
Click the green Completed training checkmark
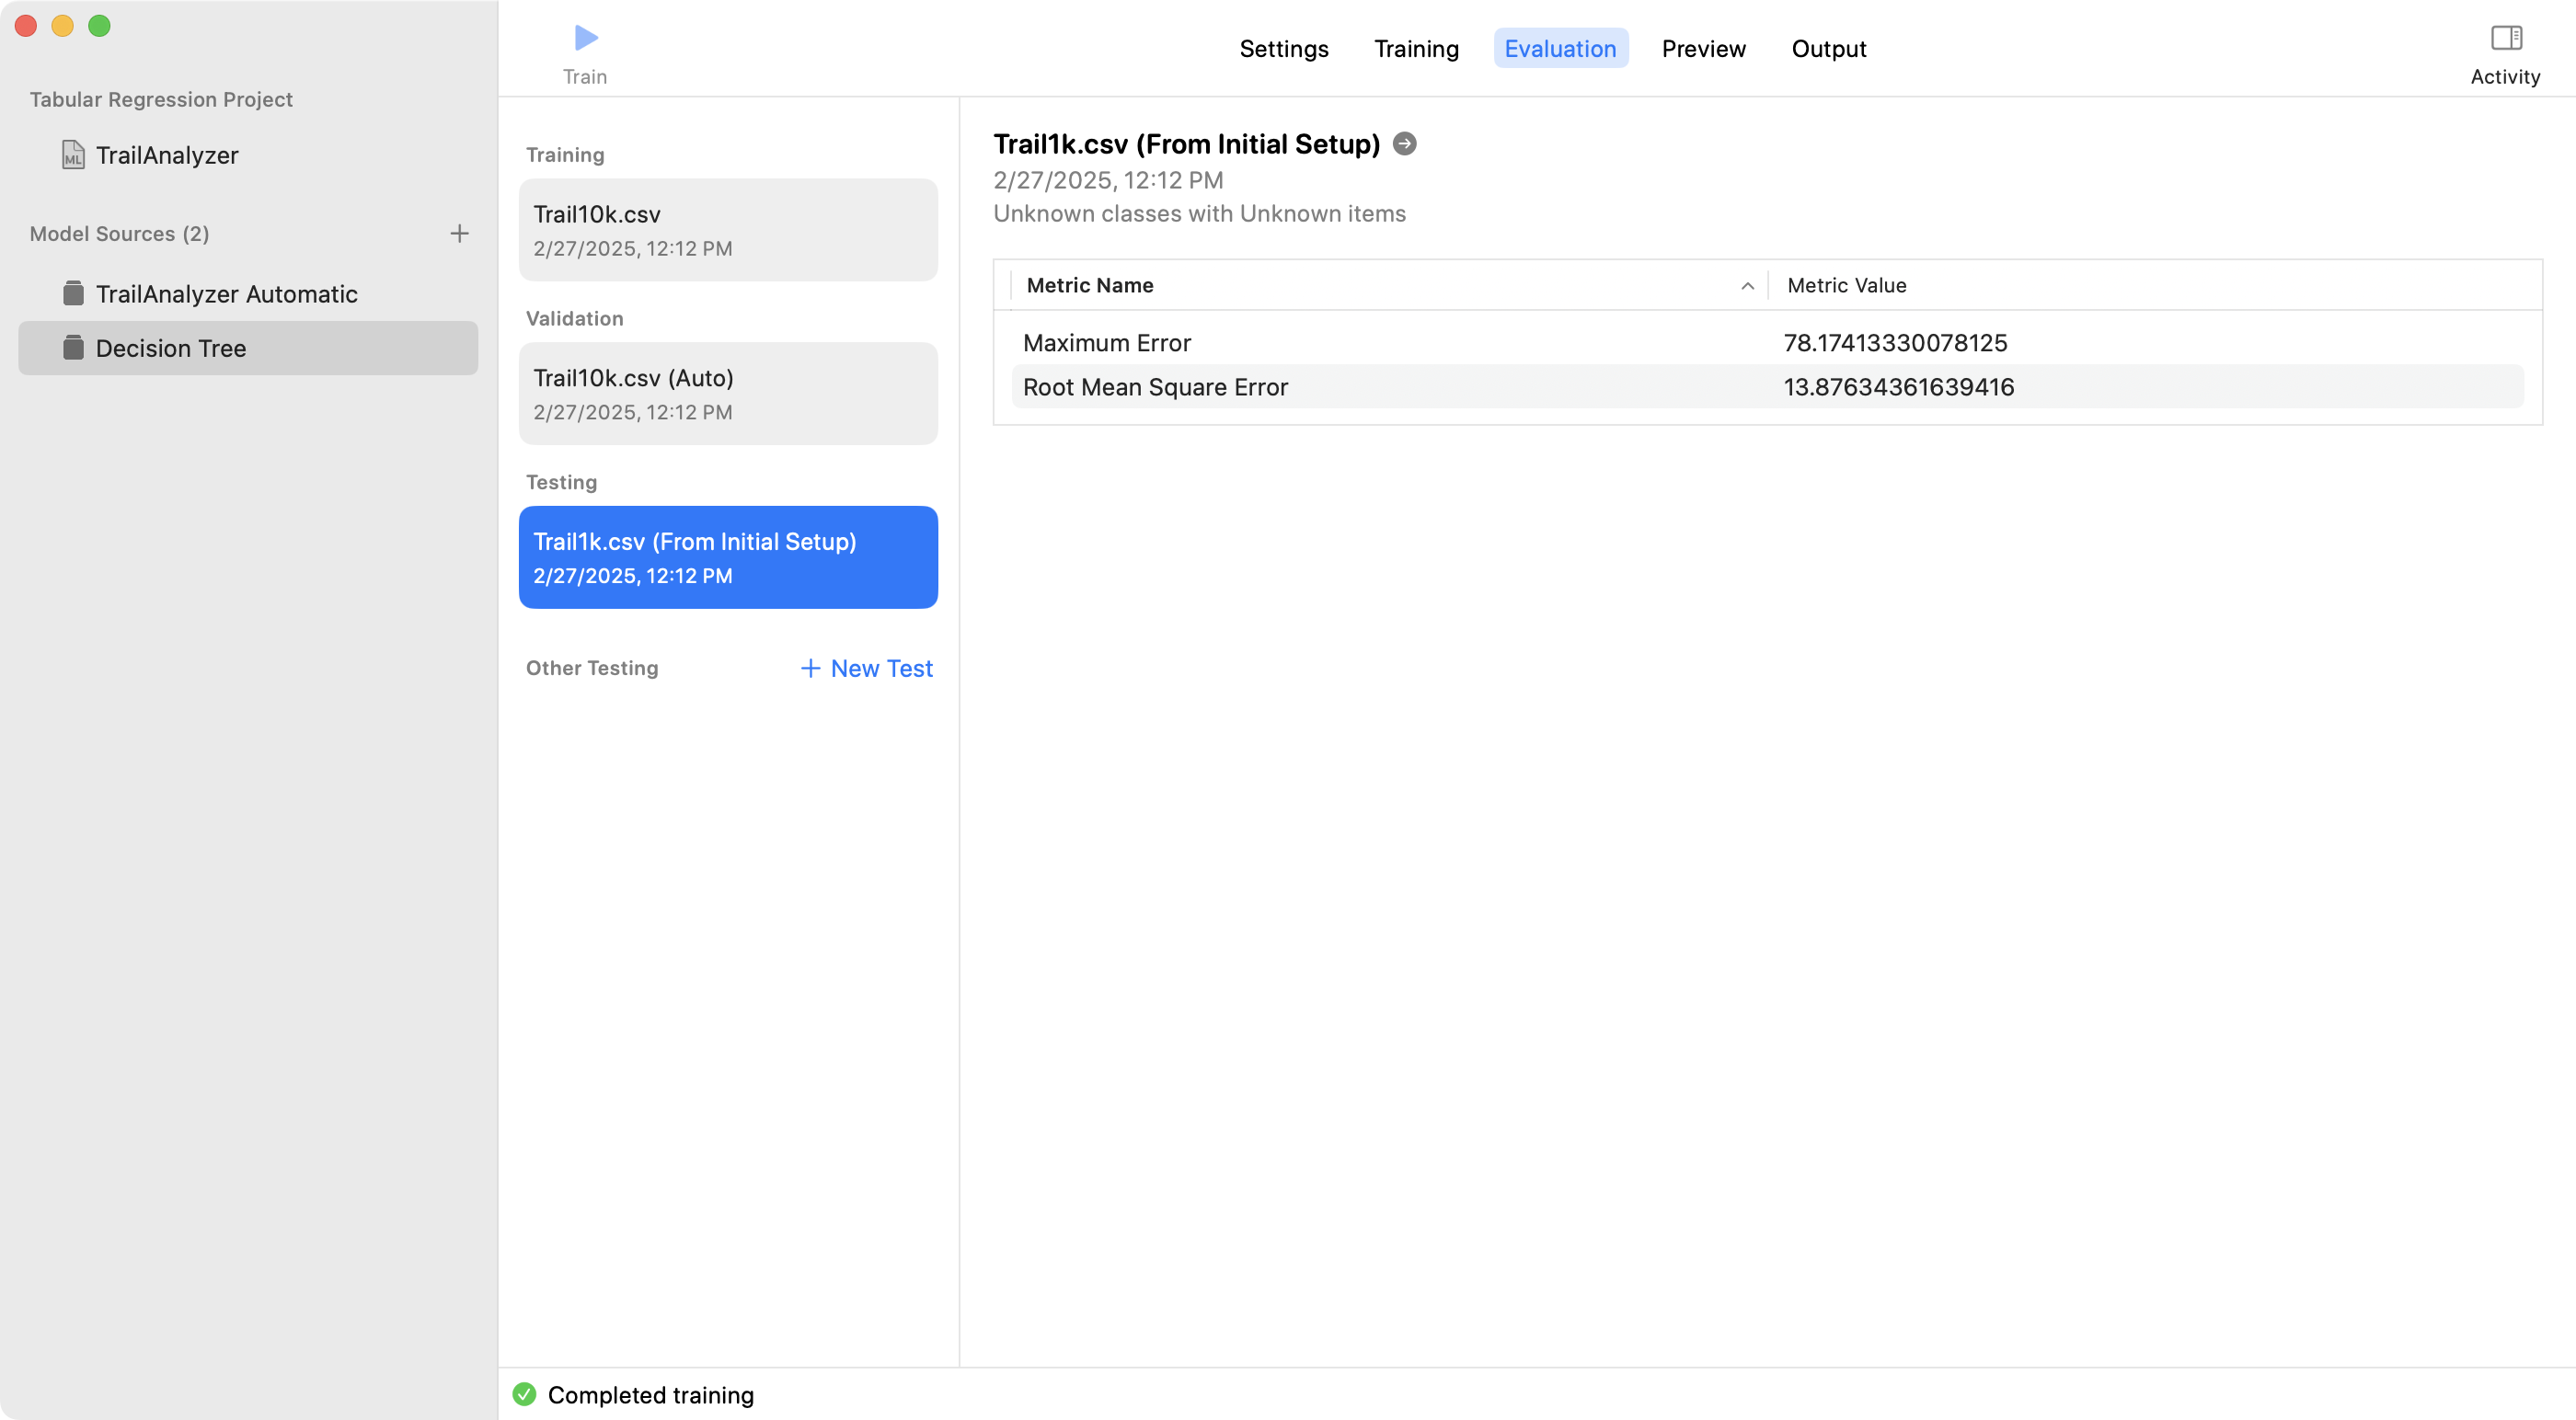[524, 1394]
